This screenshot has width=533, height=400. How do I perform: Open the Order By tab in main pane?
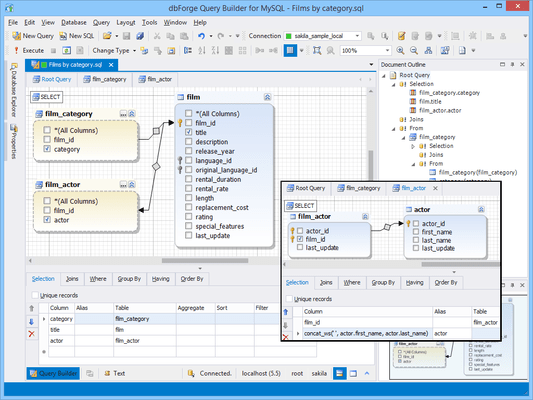click(x=192, y=279)
